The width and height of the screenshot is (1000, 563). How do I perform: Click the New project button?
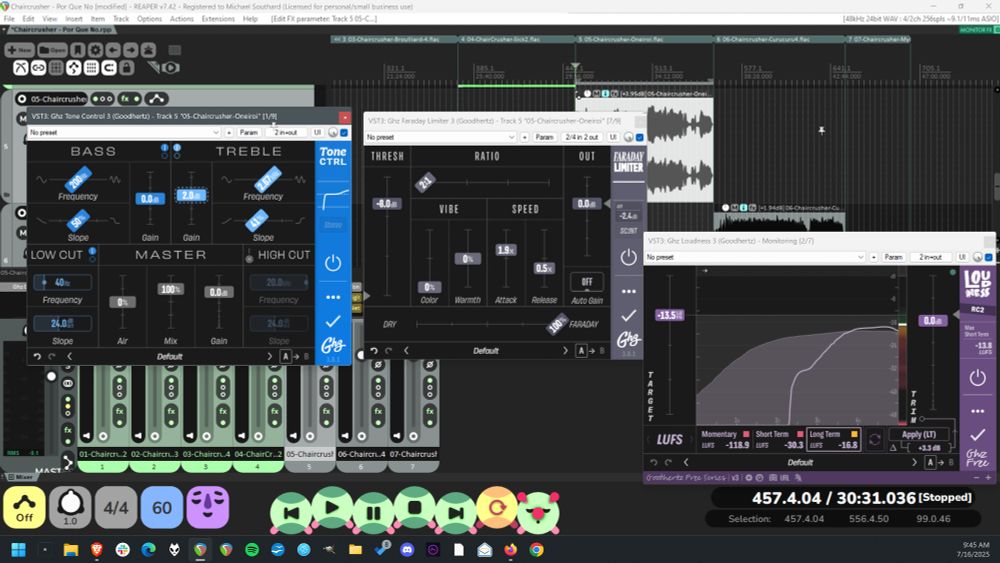pyautogui.click(x=20, y=50)
